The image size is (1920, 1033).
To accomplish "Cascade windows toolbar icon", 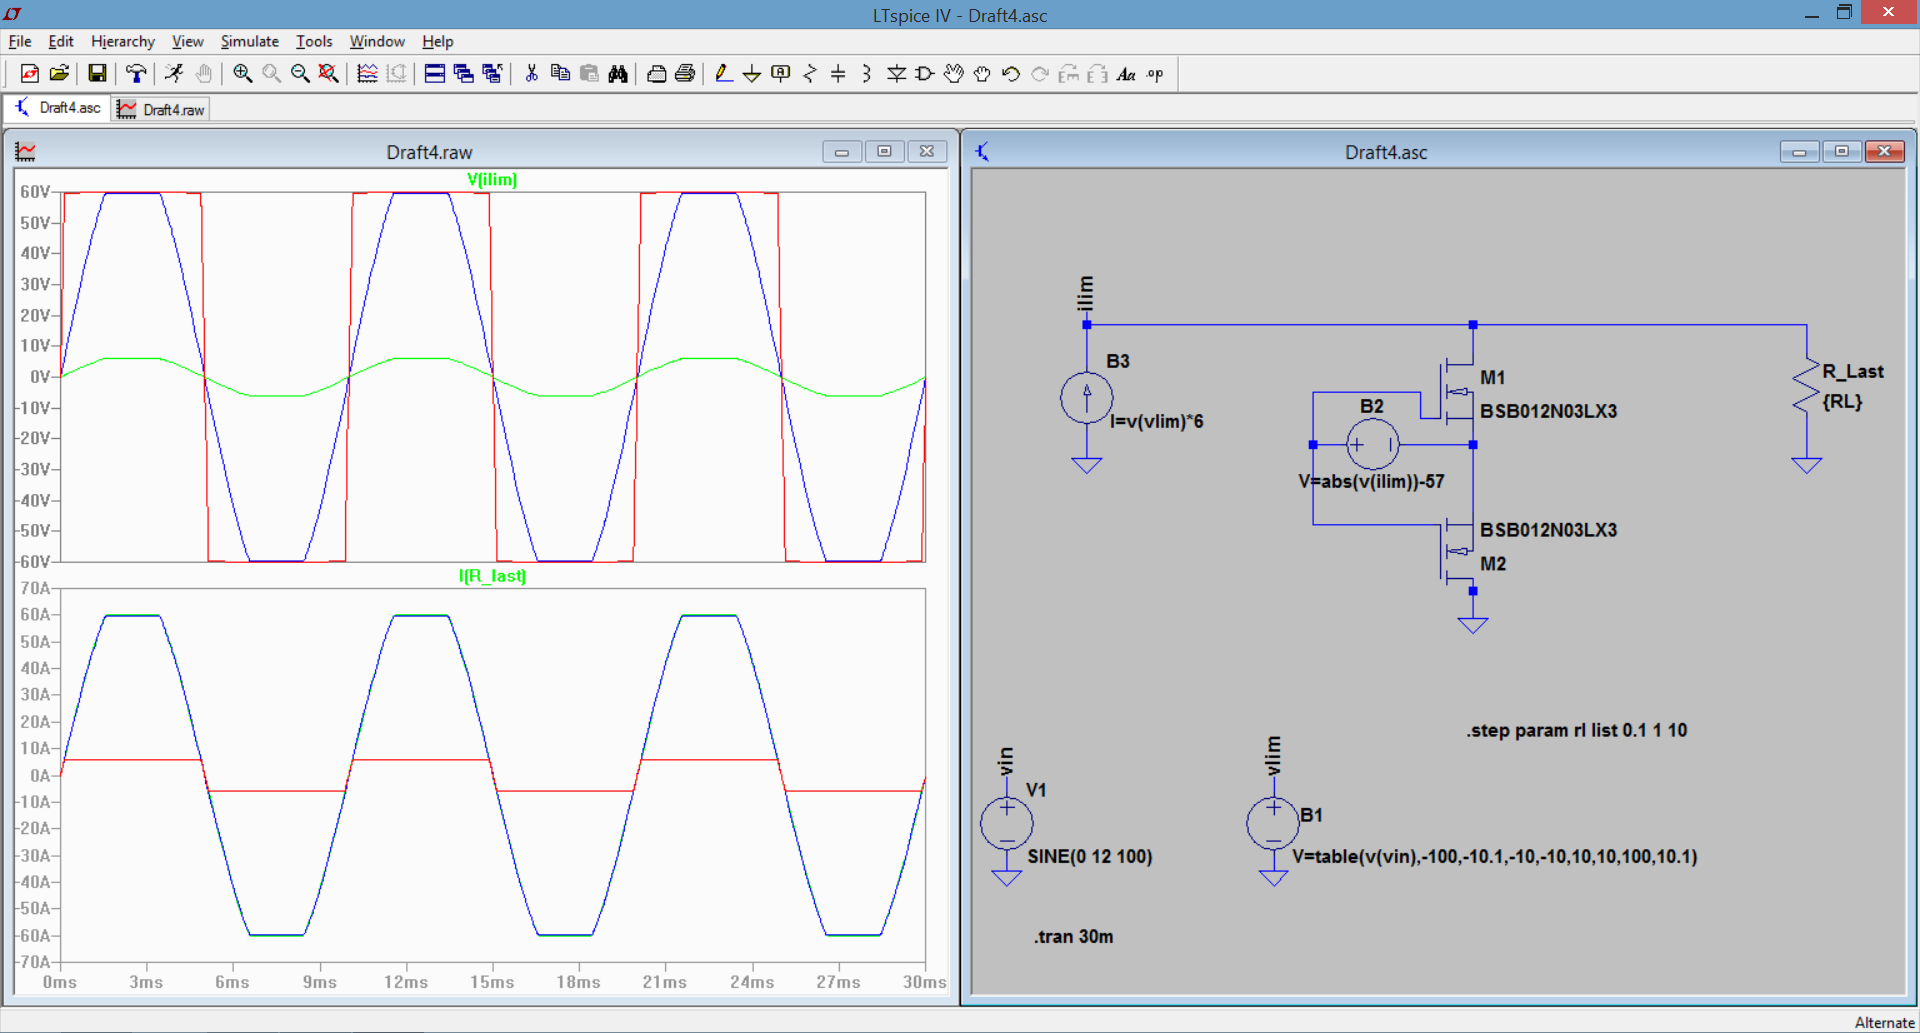I will (463, 73).
